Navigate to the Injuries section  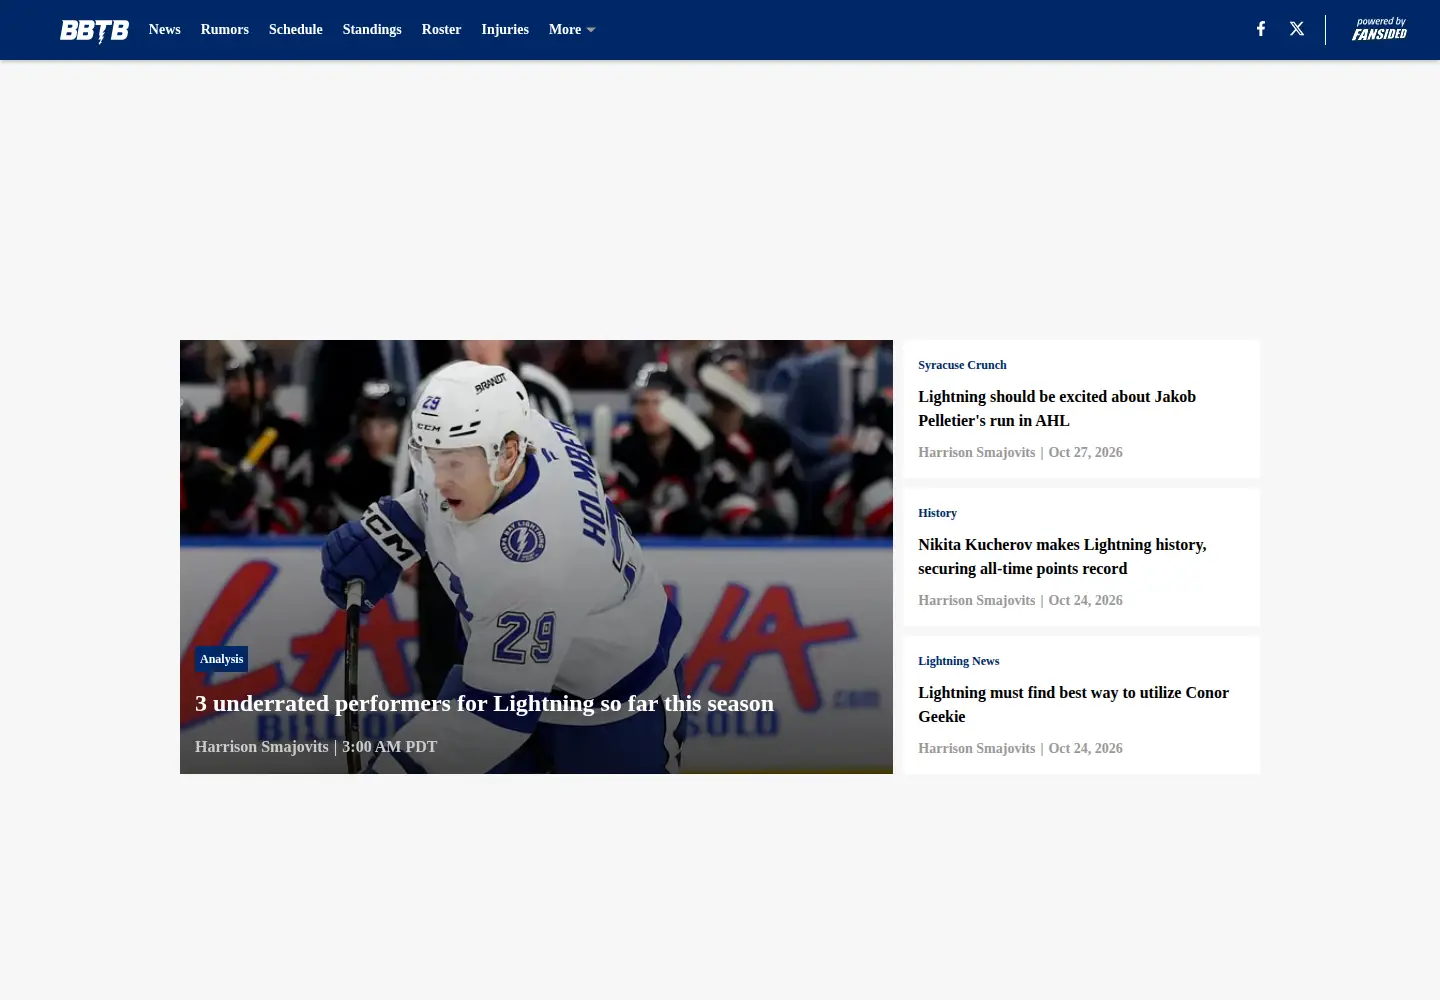(505, 30)
